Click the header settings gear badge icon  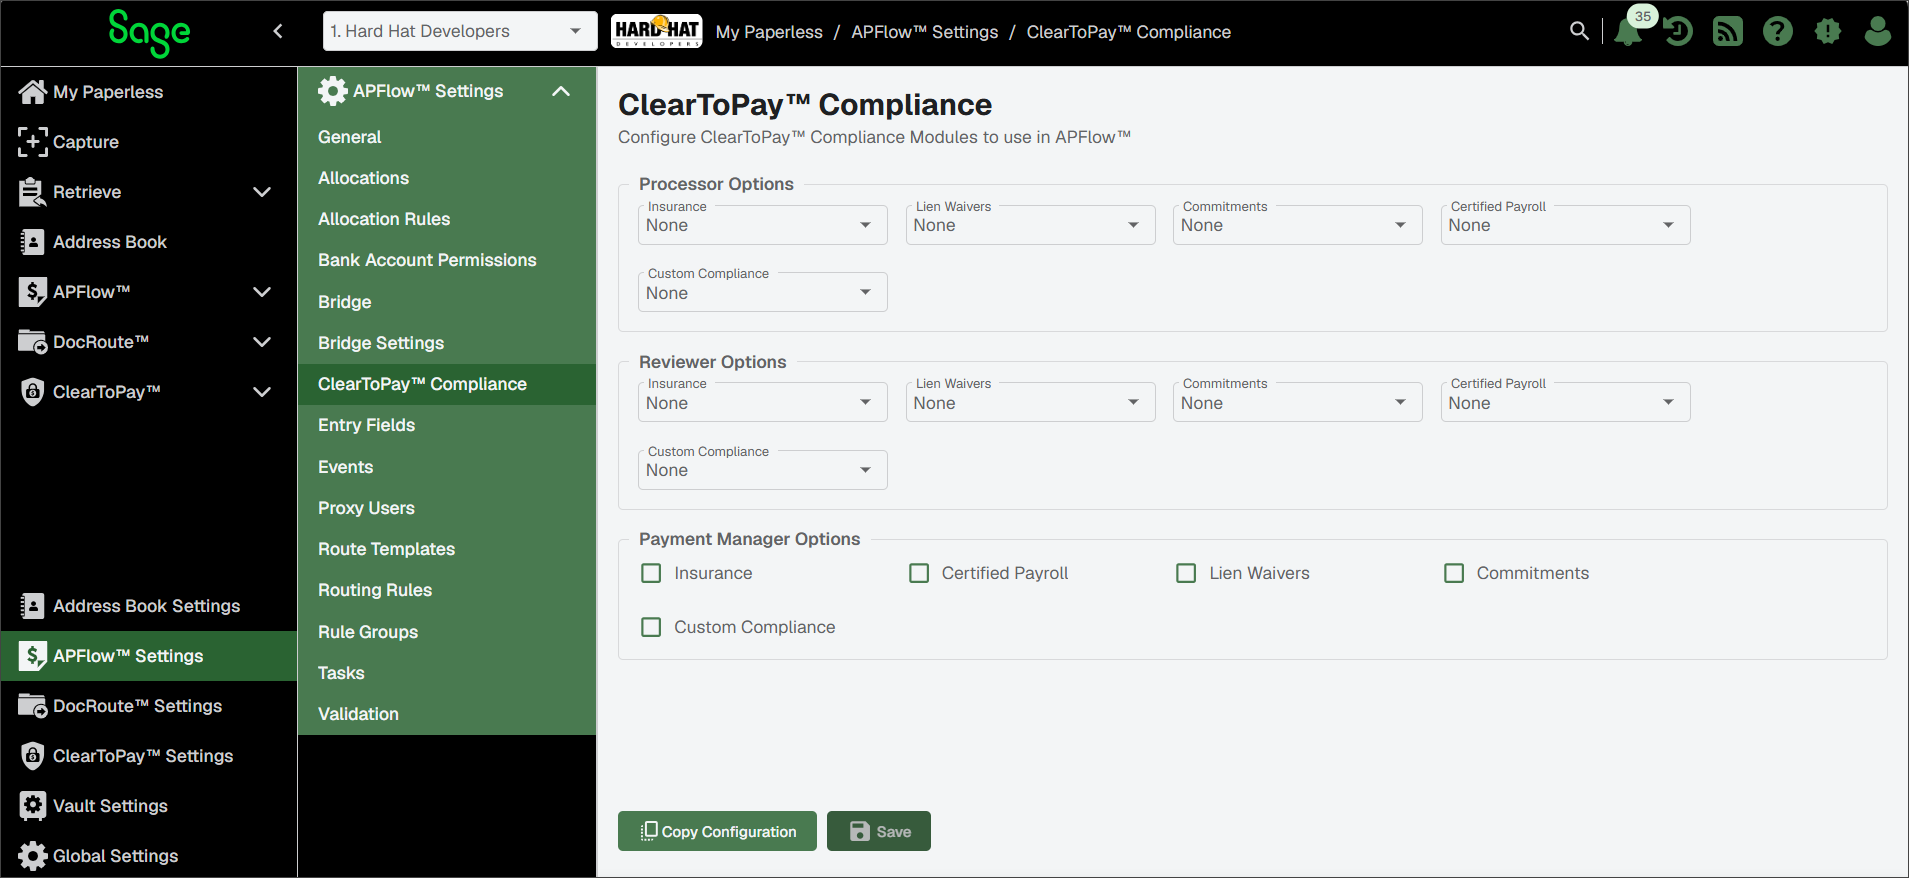(1828, 31)
